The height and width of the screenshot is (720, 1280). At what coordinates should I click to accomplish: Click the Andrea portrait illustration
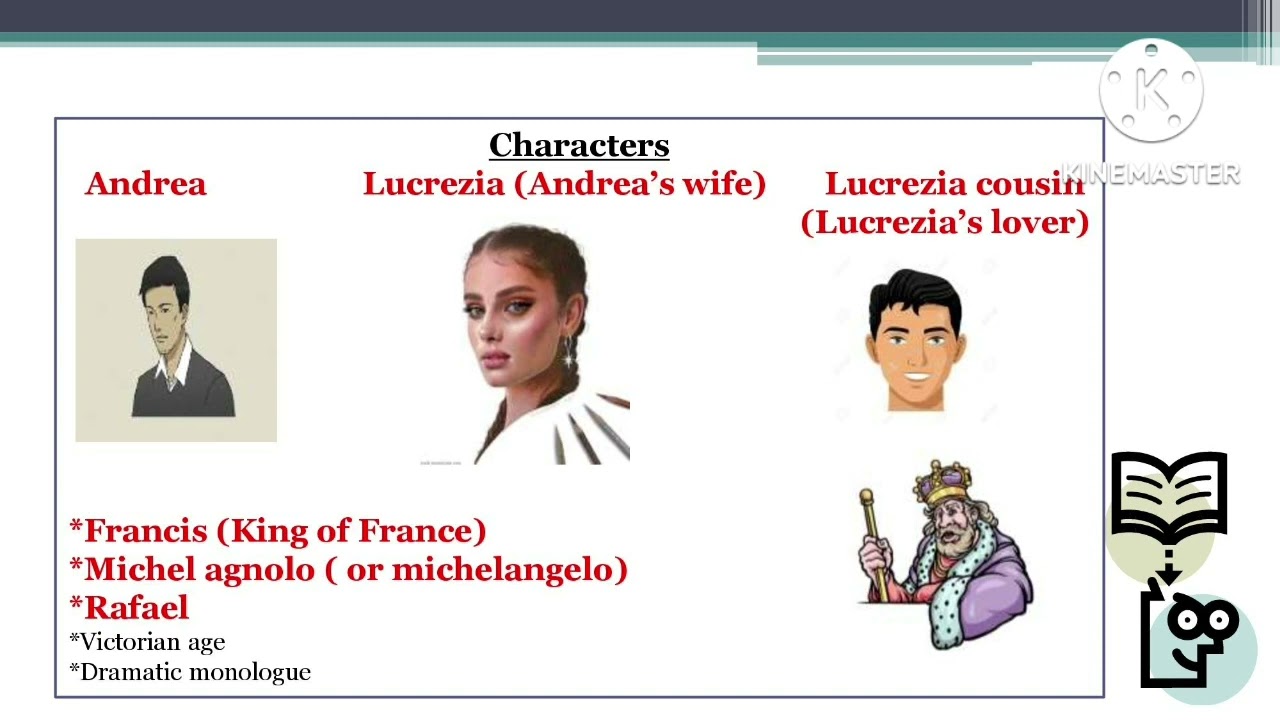[176, 340]
